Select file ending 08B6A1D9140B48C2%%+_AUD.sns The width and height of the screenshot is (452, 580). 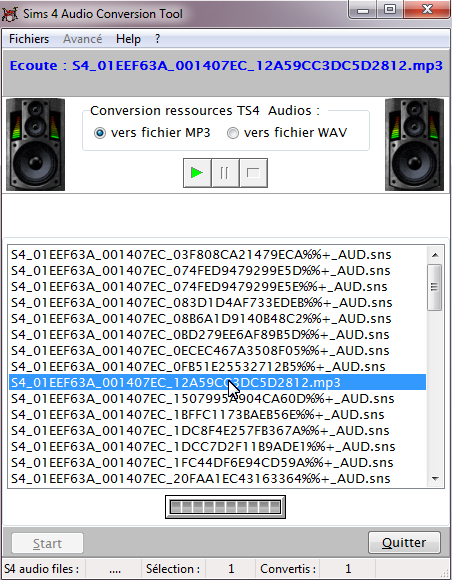217,318
